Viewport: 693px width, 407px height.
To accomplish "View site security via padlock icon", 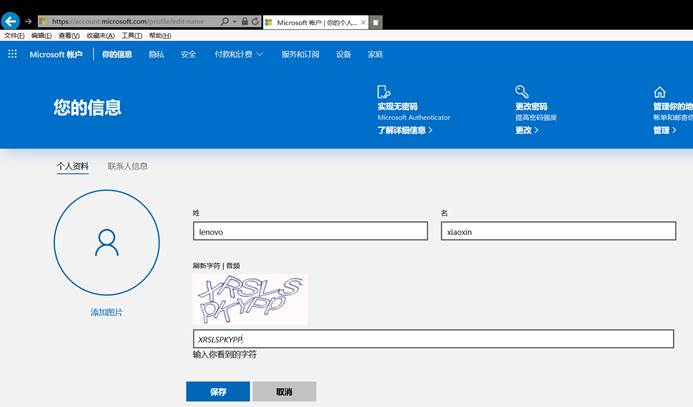I will pyautogui.click(x=244, y=21).
